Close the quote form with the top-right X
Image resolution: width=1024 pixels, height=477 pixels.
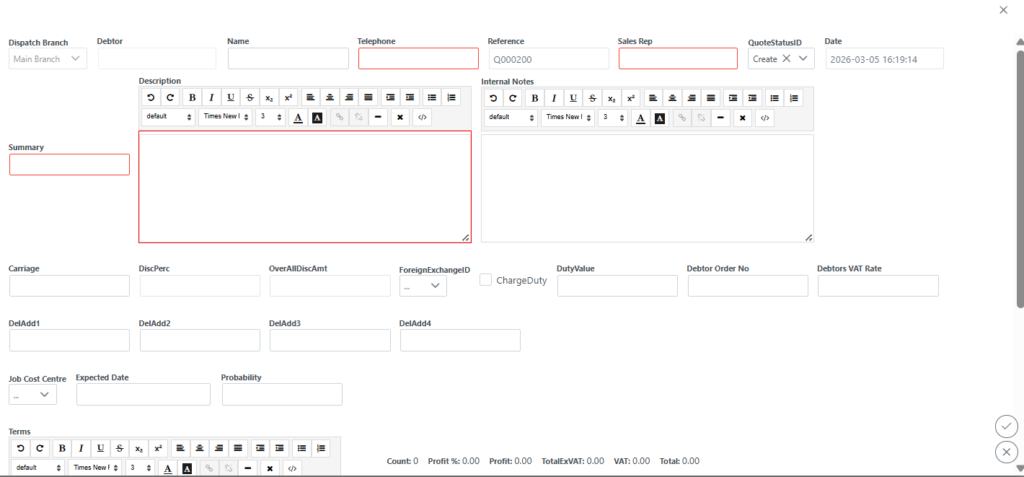tap(1003, 9)
